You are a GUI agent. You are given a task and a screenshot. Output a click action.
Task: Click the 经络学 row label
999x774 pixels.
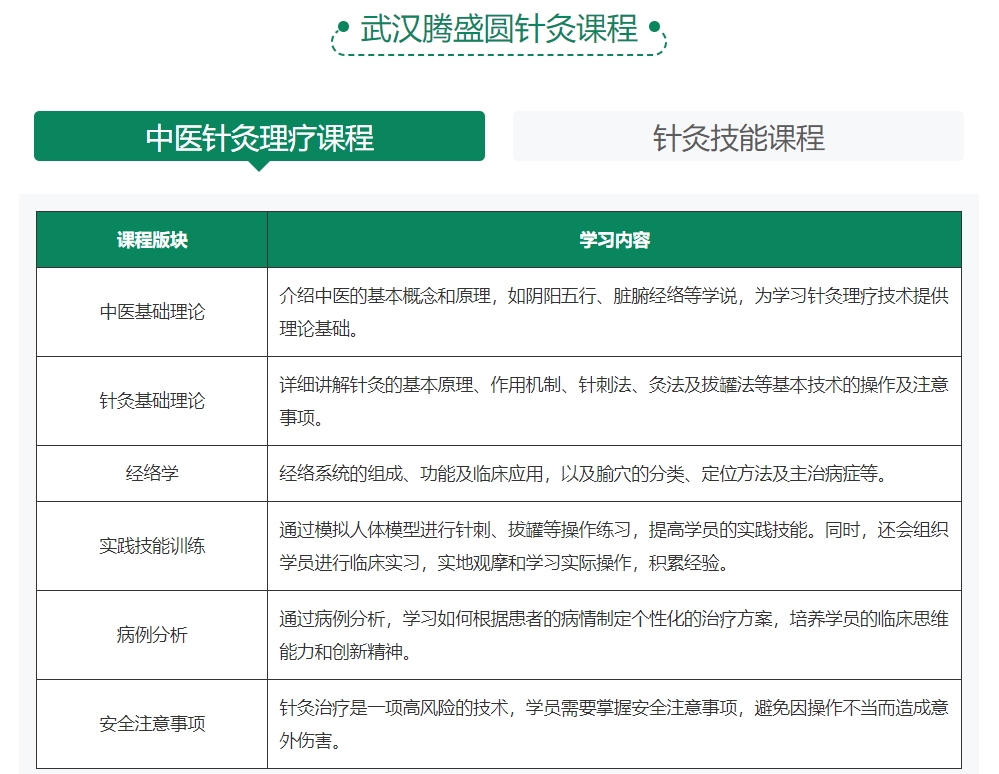click(152, 473)
